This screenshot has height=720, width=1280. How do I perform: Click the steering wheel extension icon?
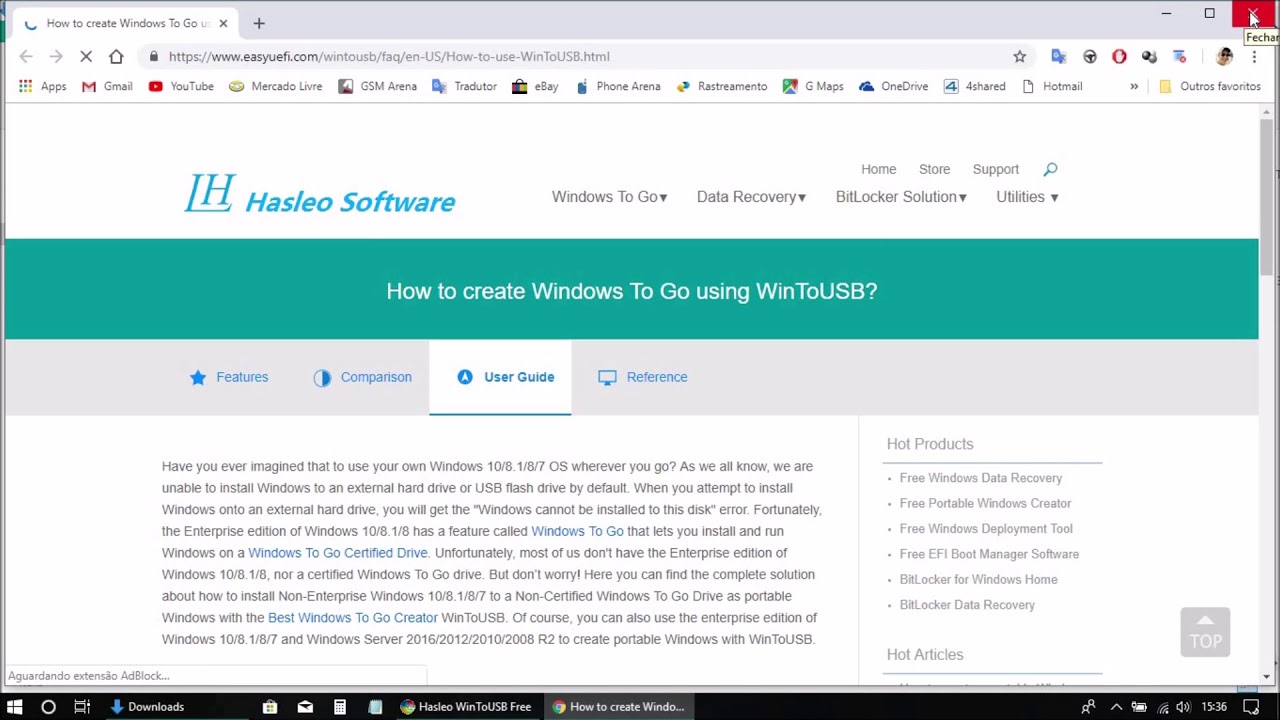pyautogui.click(x=1090, y=57)
